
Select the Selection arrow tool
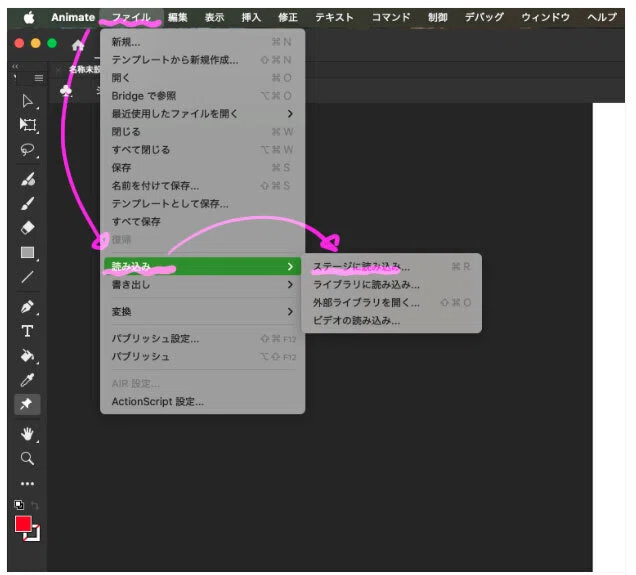(x=27, y=101)
